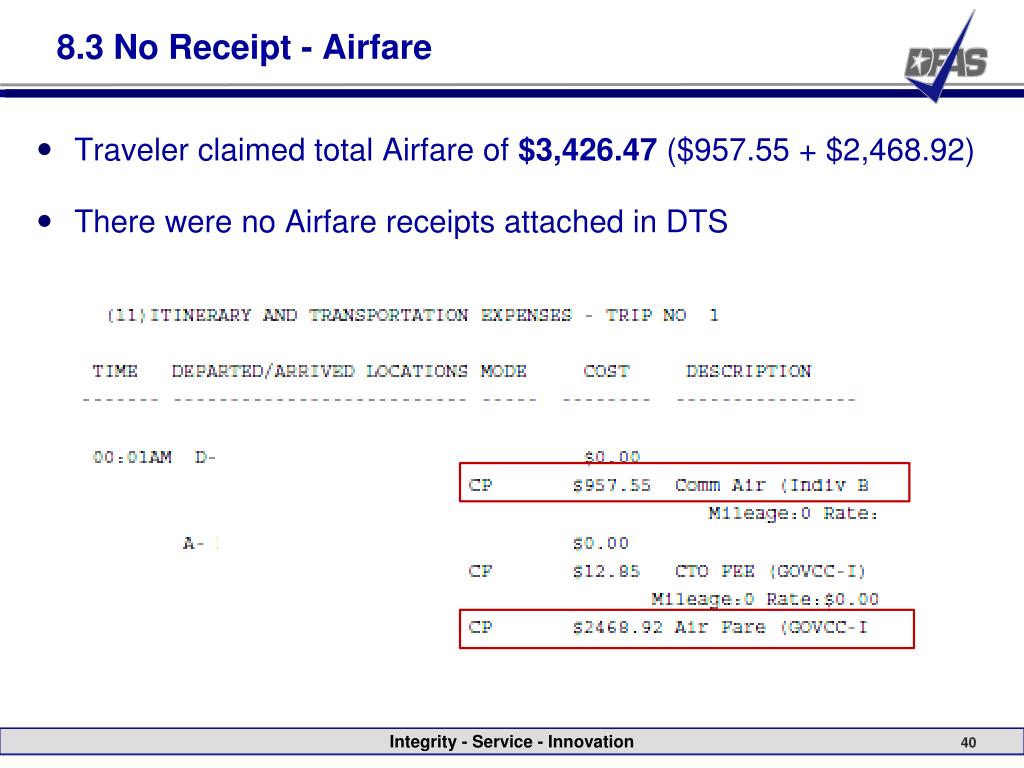Click the footer 'Integrity - Service - Innovation'
Screen dimensions: 1024x768
pos(511,741)
